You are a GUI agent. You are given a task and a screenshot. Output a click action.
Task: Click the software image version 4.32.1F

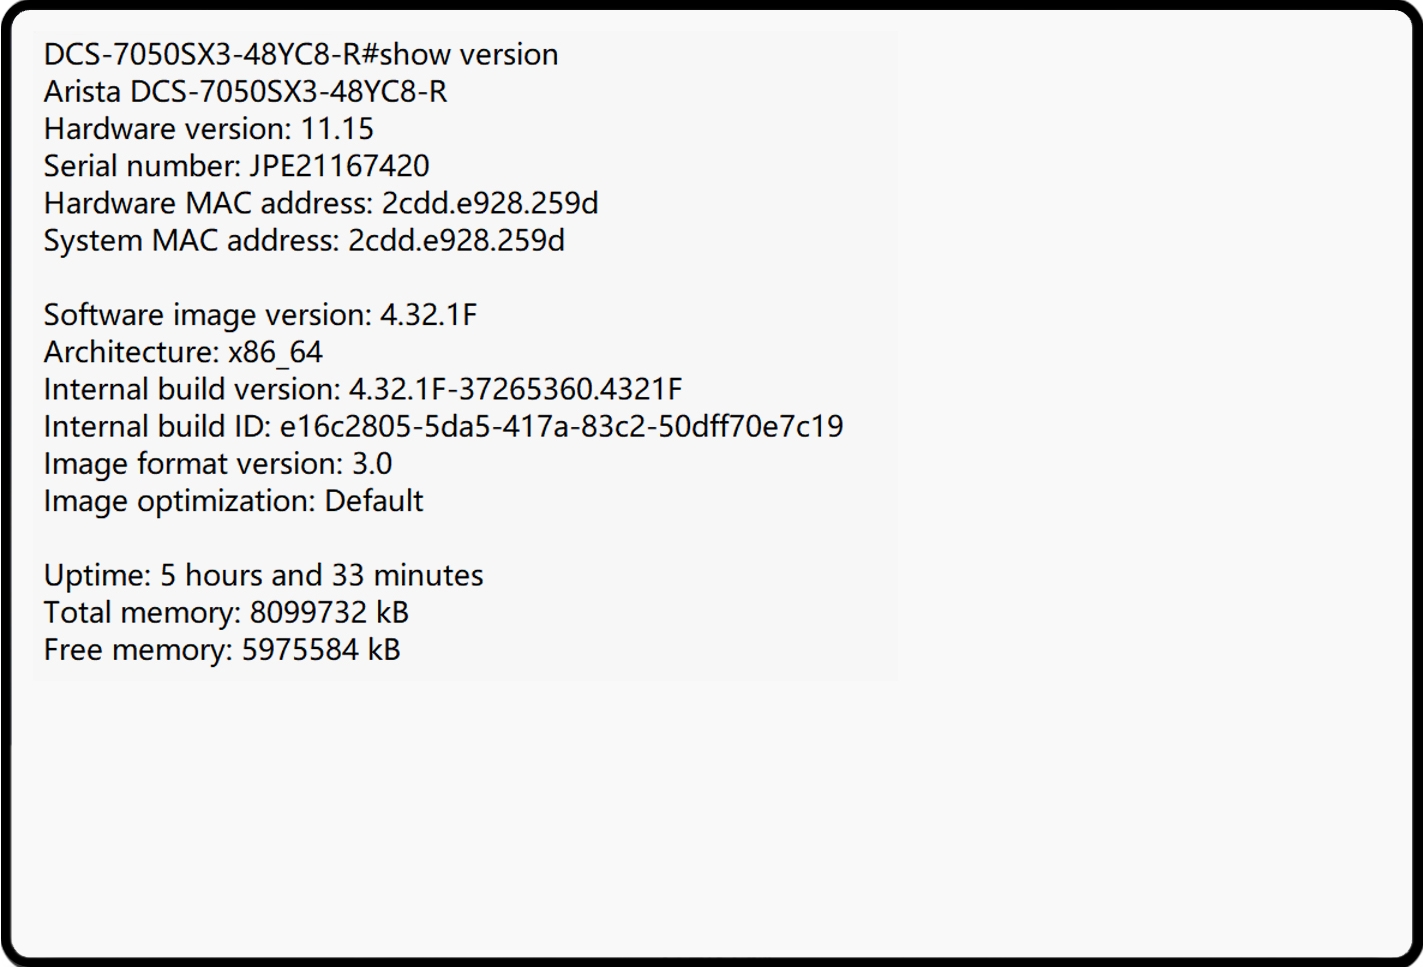point(428,315)
